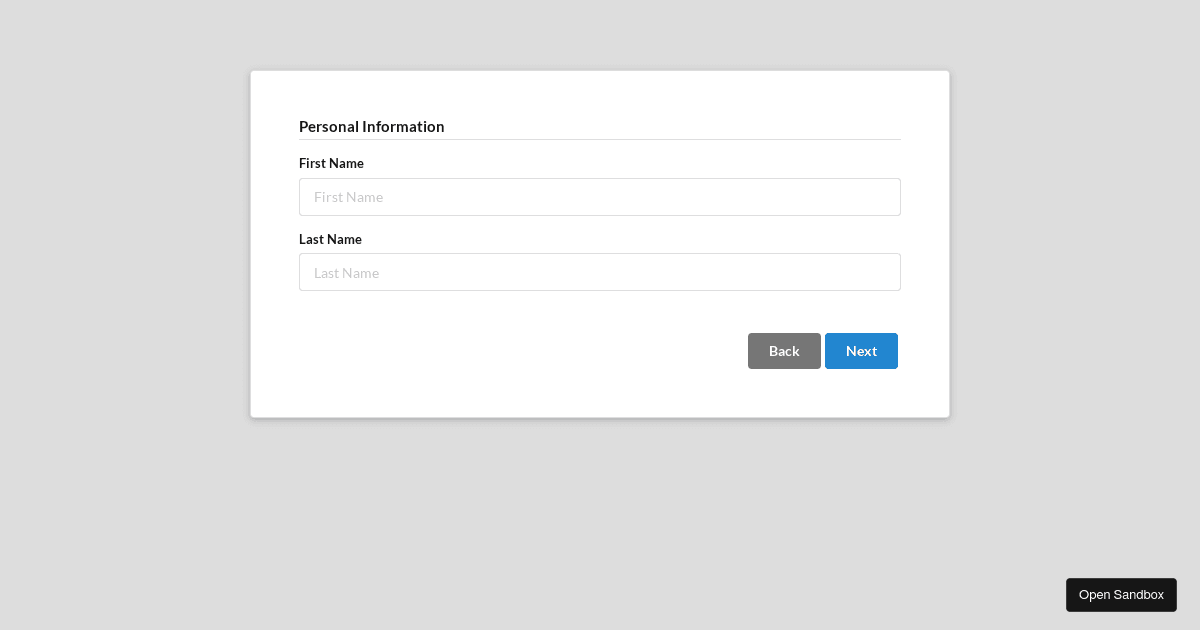Activate the gray Back button
This screenshot has height=630, width=1200.
[x=784, y=351]
